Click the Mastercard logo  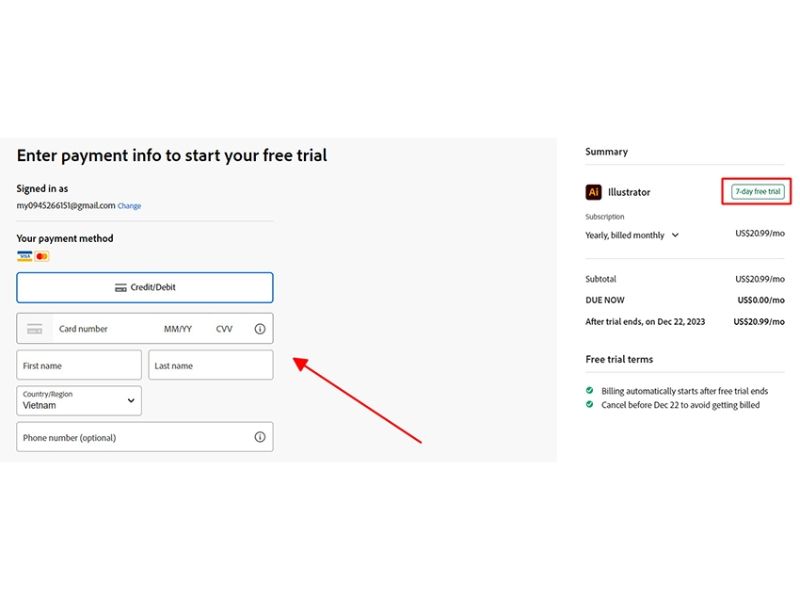click(42, 257)
